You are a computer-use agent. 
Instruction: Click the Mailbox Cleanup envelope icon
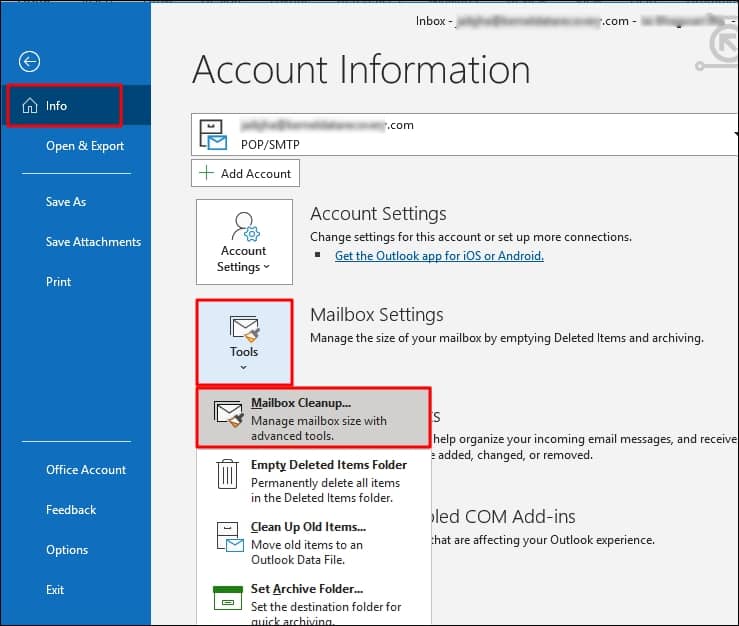(x=229, y=414)
